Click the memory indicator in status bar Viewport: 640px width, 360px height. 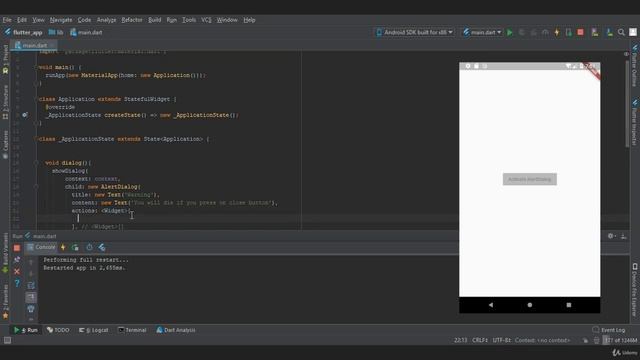coord(621,340)
